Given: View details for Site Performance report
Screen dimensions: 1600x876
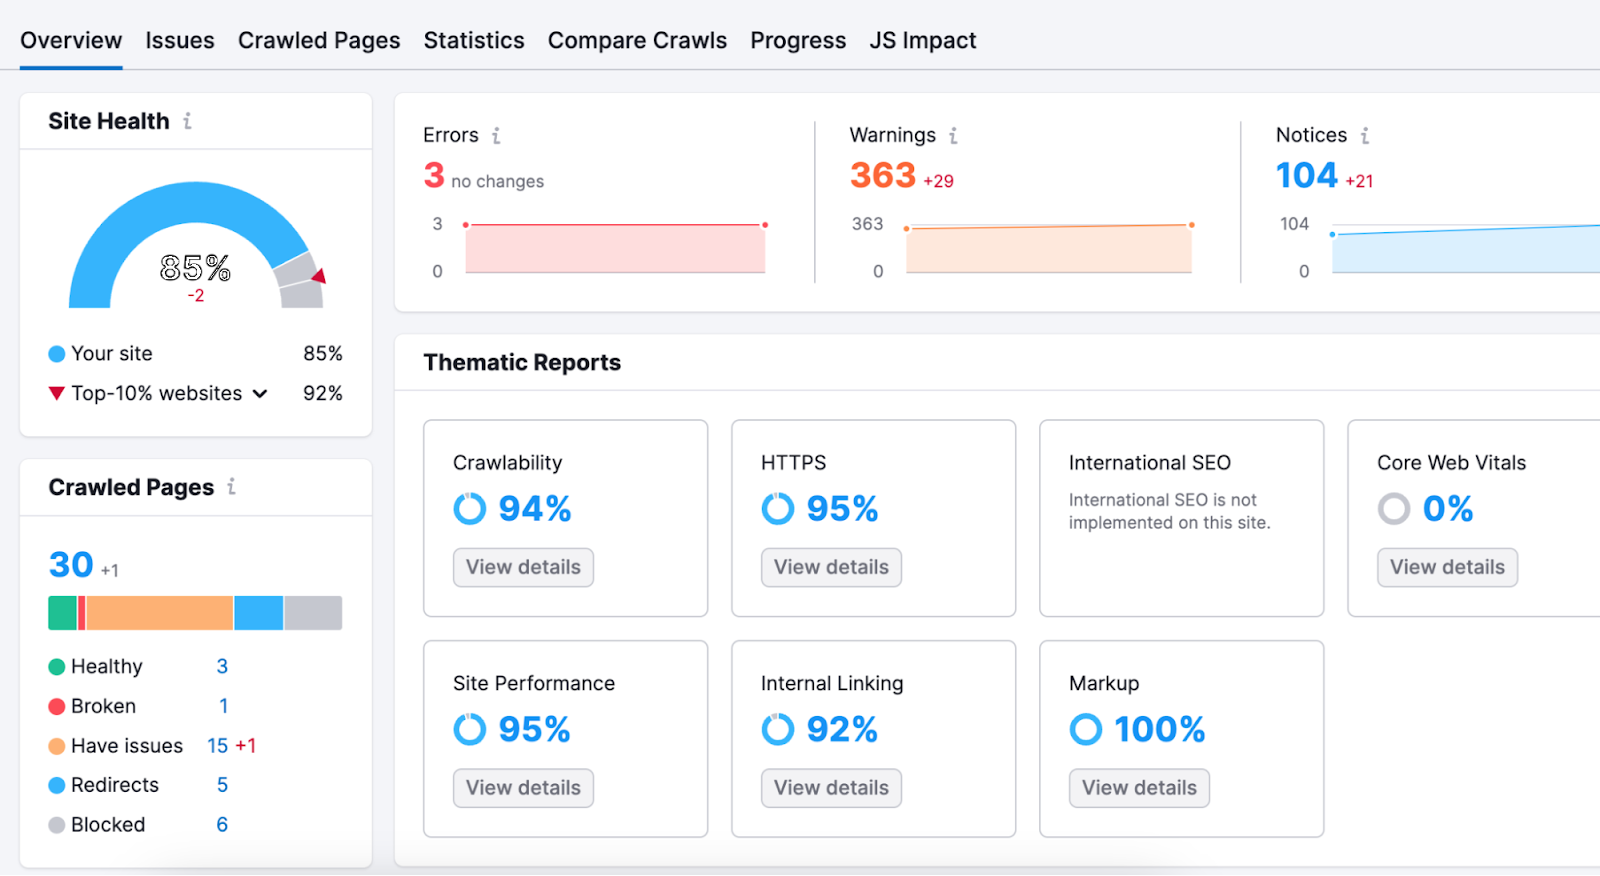Looking at the screenshot, I should point(523,788).
